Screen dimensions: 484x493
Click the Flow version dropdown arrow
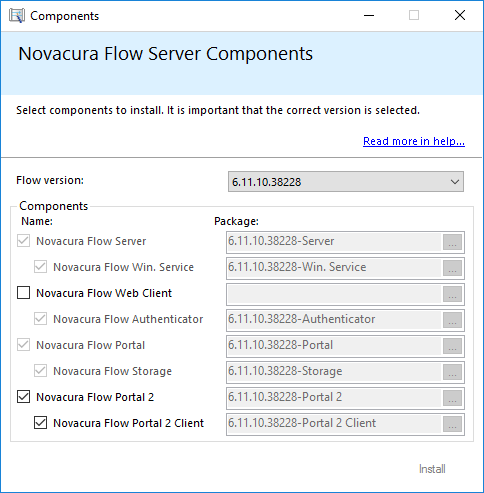coord(455,182)
